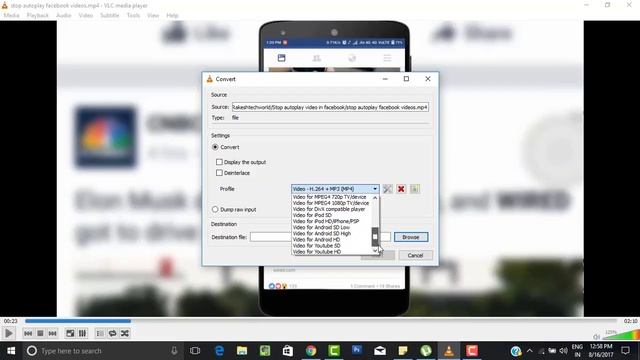Open the Windows Start menu
This screenshot has height=360, width=640.
[x=11, y=351]
